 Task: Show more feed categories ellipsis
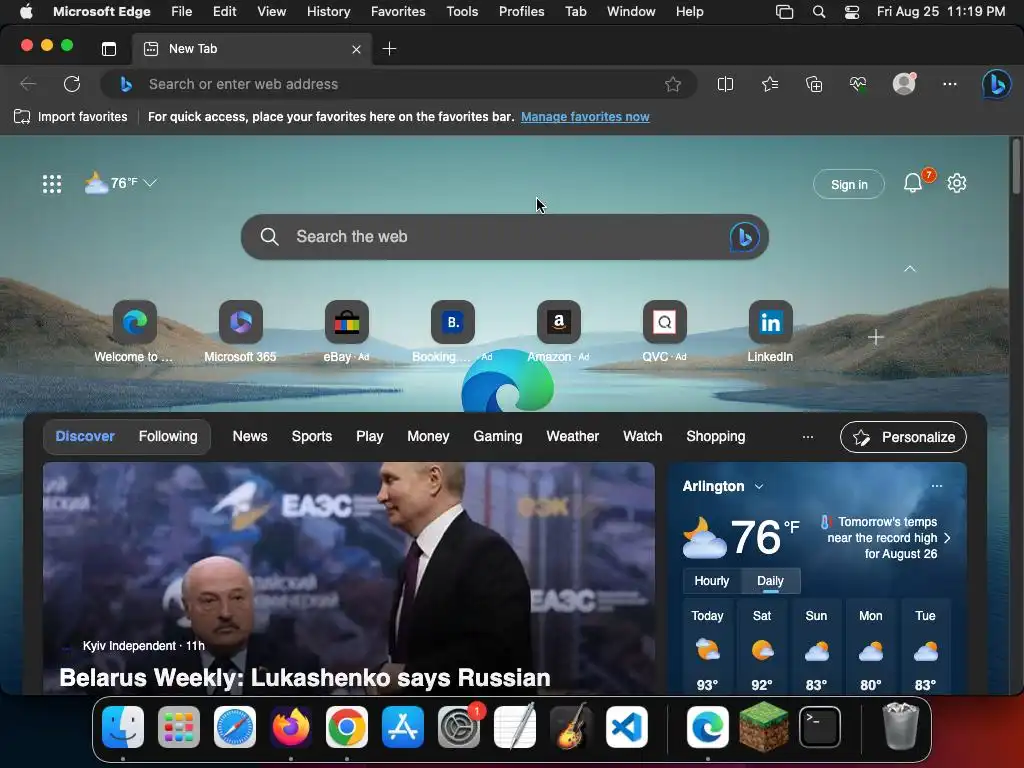tap(808, 437)
